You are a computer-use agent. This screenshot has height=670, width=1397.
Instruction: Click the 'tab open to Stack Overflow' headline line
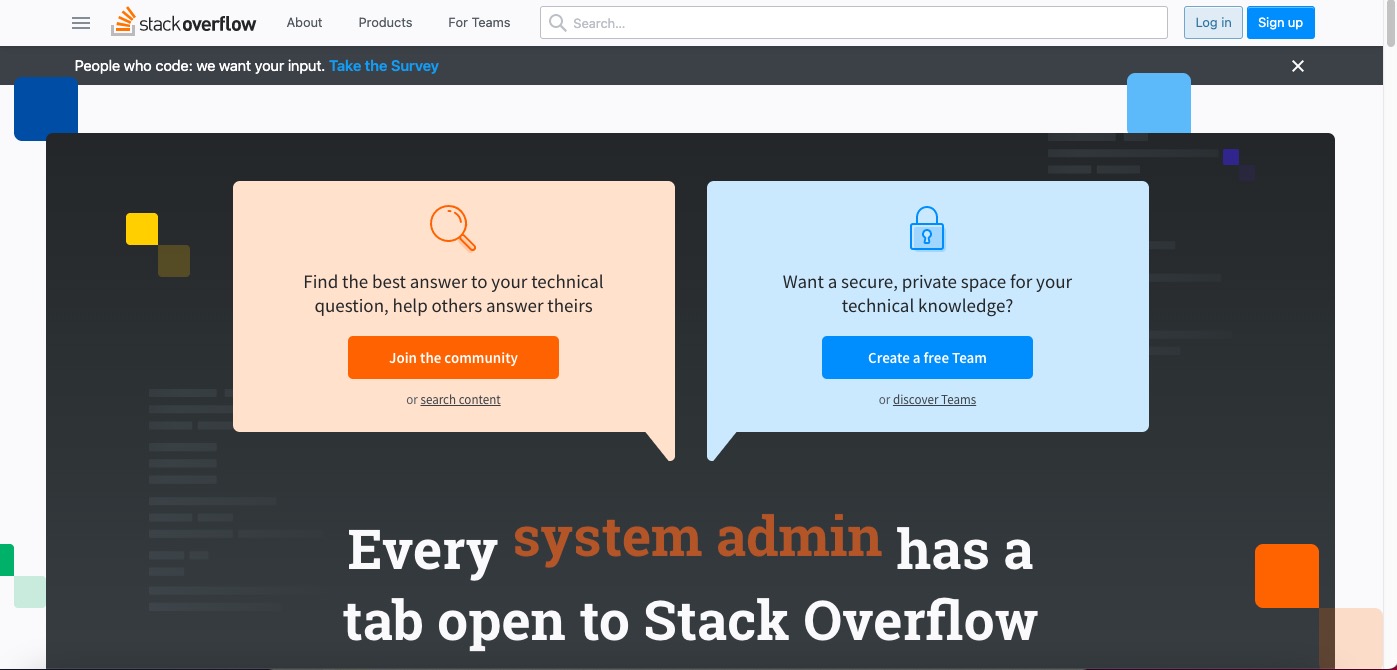click(690, 621)
